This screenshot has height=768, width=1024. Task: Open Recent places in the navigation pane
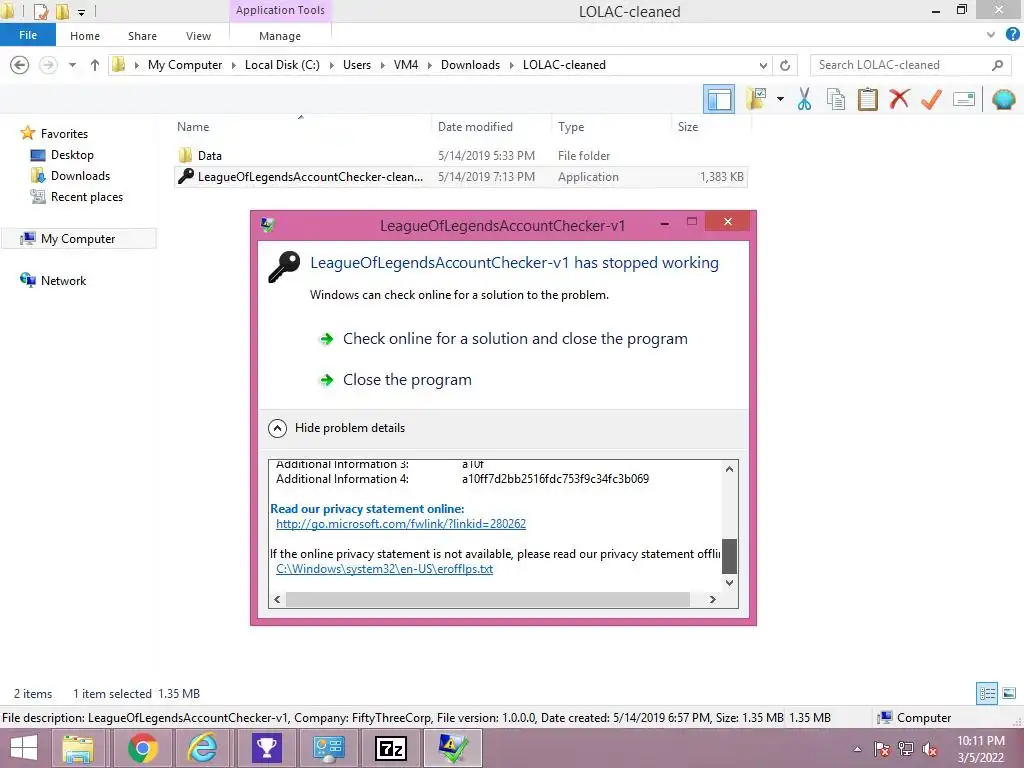[86, 197]
